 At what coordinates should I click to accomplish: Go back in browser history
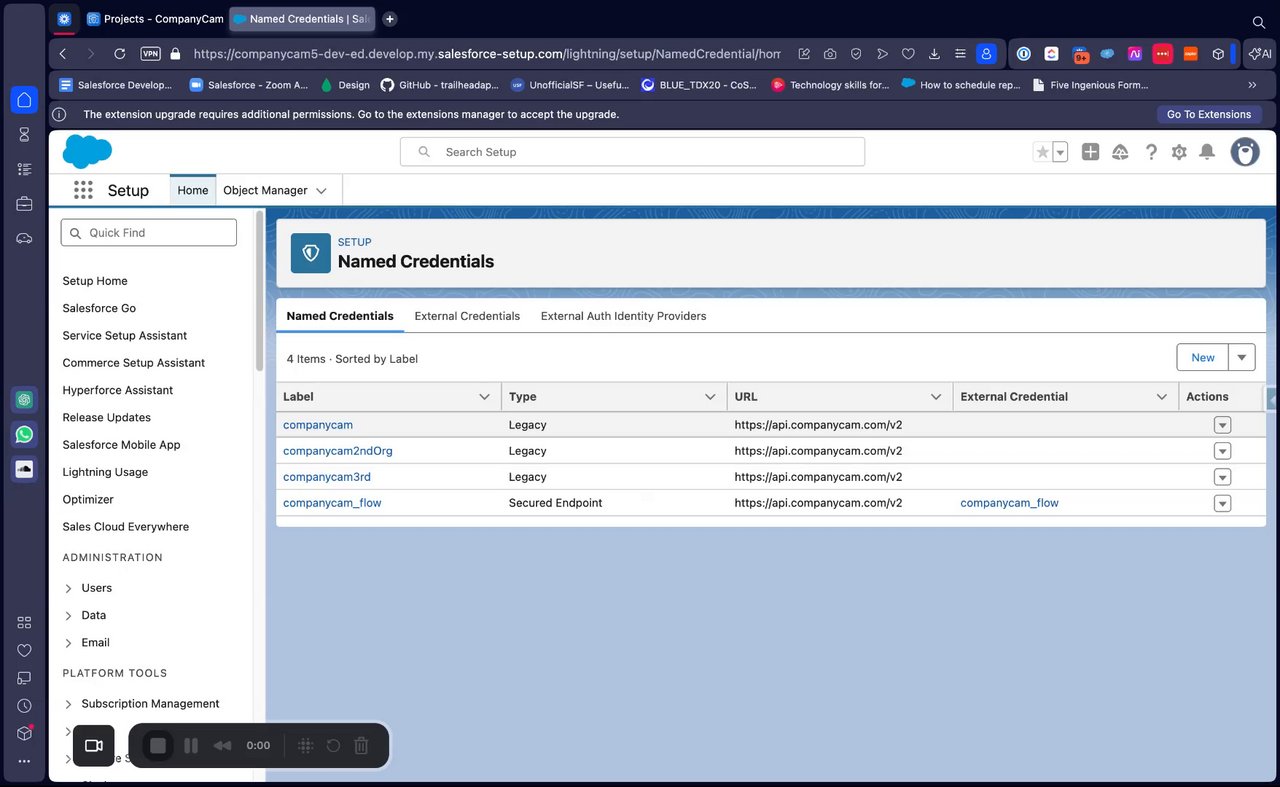click(63, 54)
